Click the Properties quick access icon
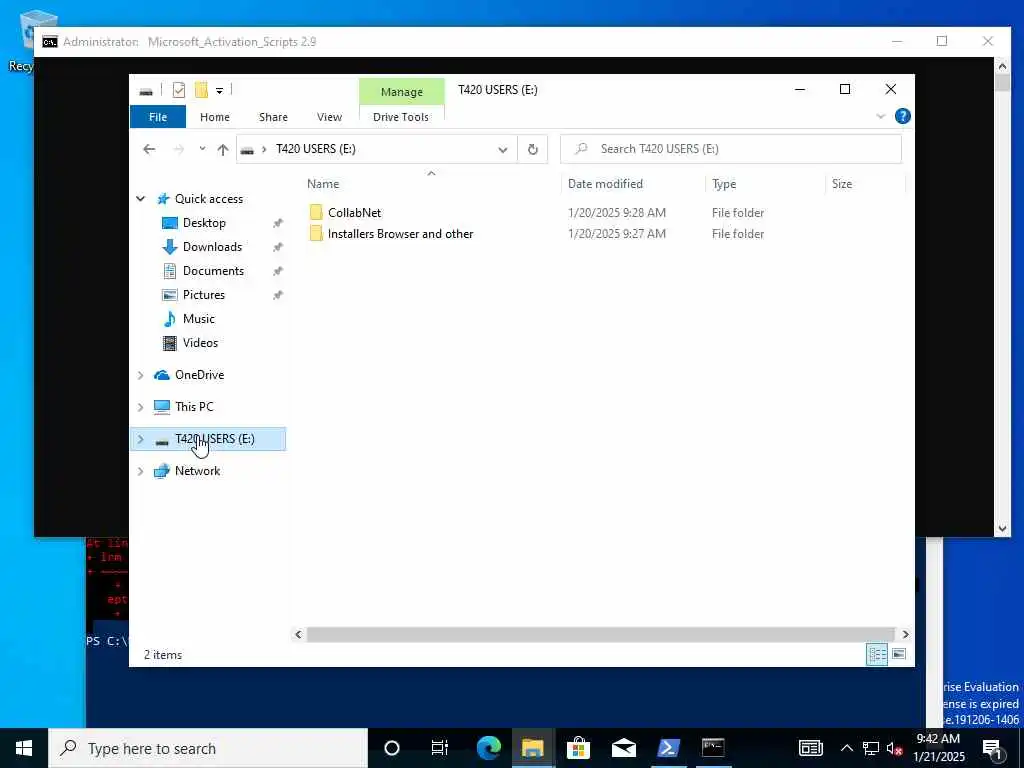 (178, 90)
